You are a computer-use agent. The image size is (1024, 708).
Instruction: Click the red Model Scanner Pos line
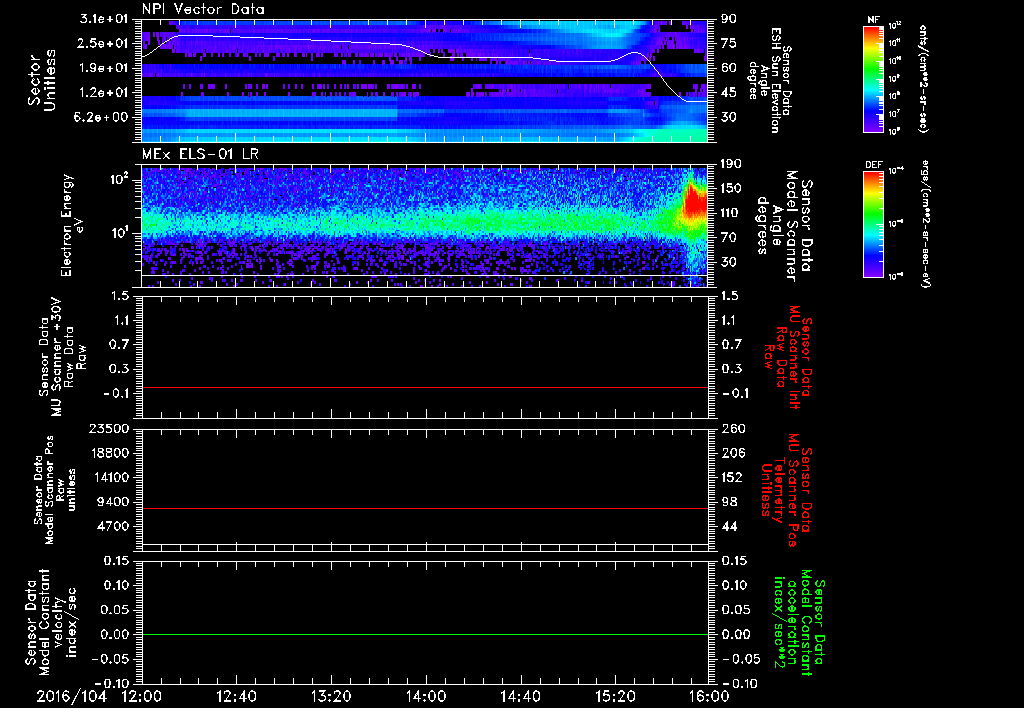424,508
